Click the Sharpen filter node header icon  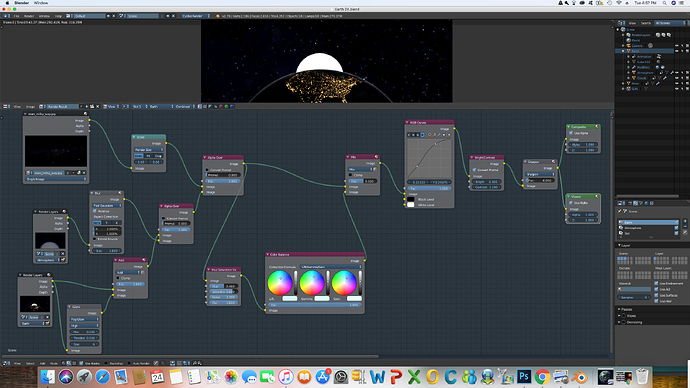click(554, 162)
